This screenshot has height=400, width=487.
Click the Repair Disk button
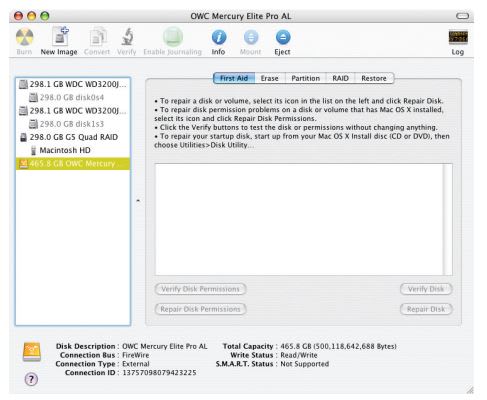click(426, 309)
